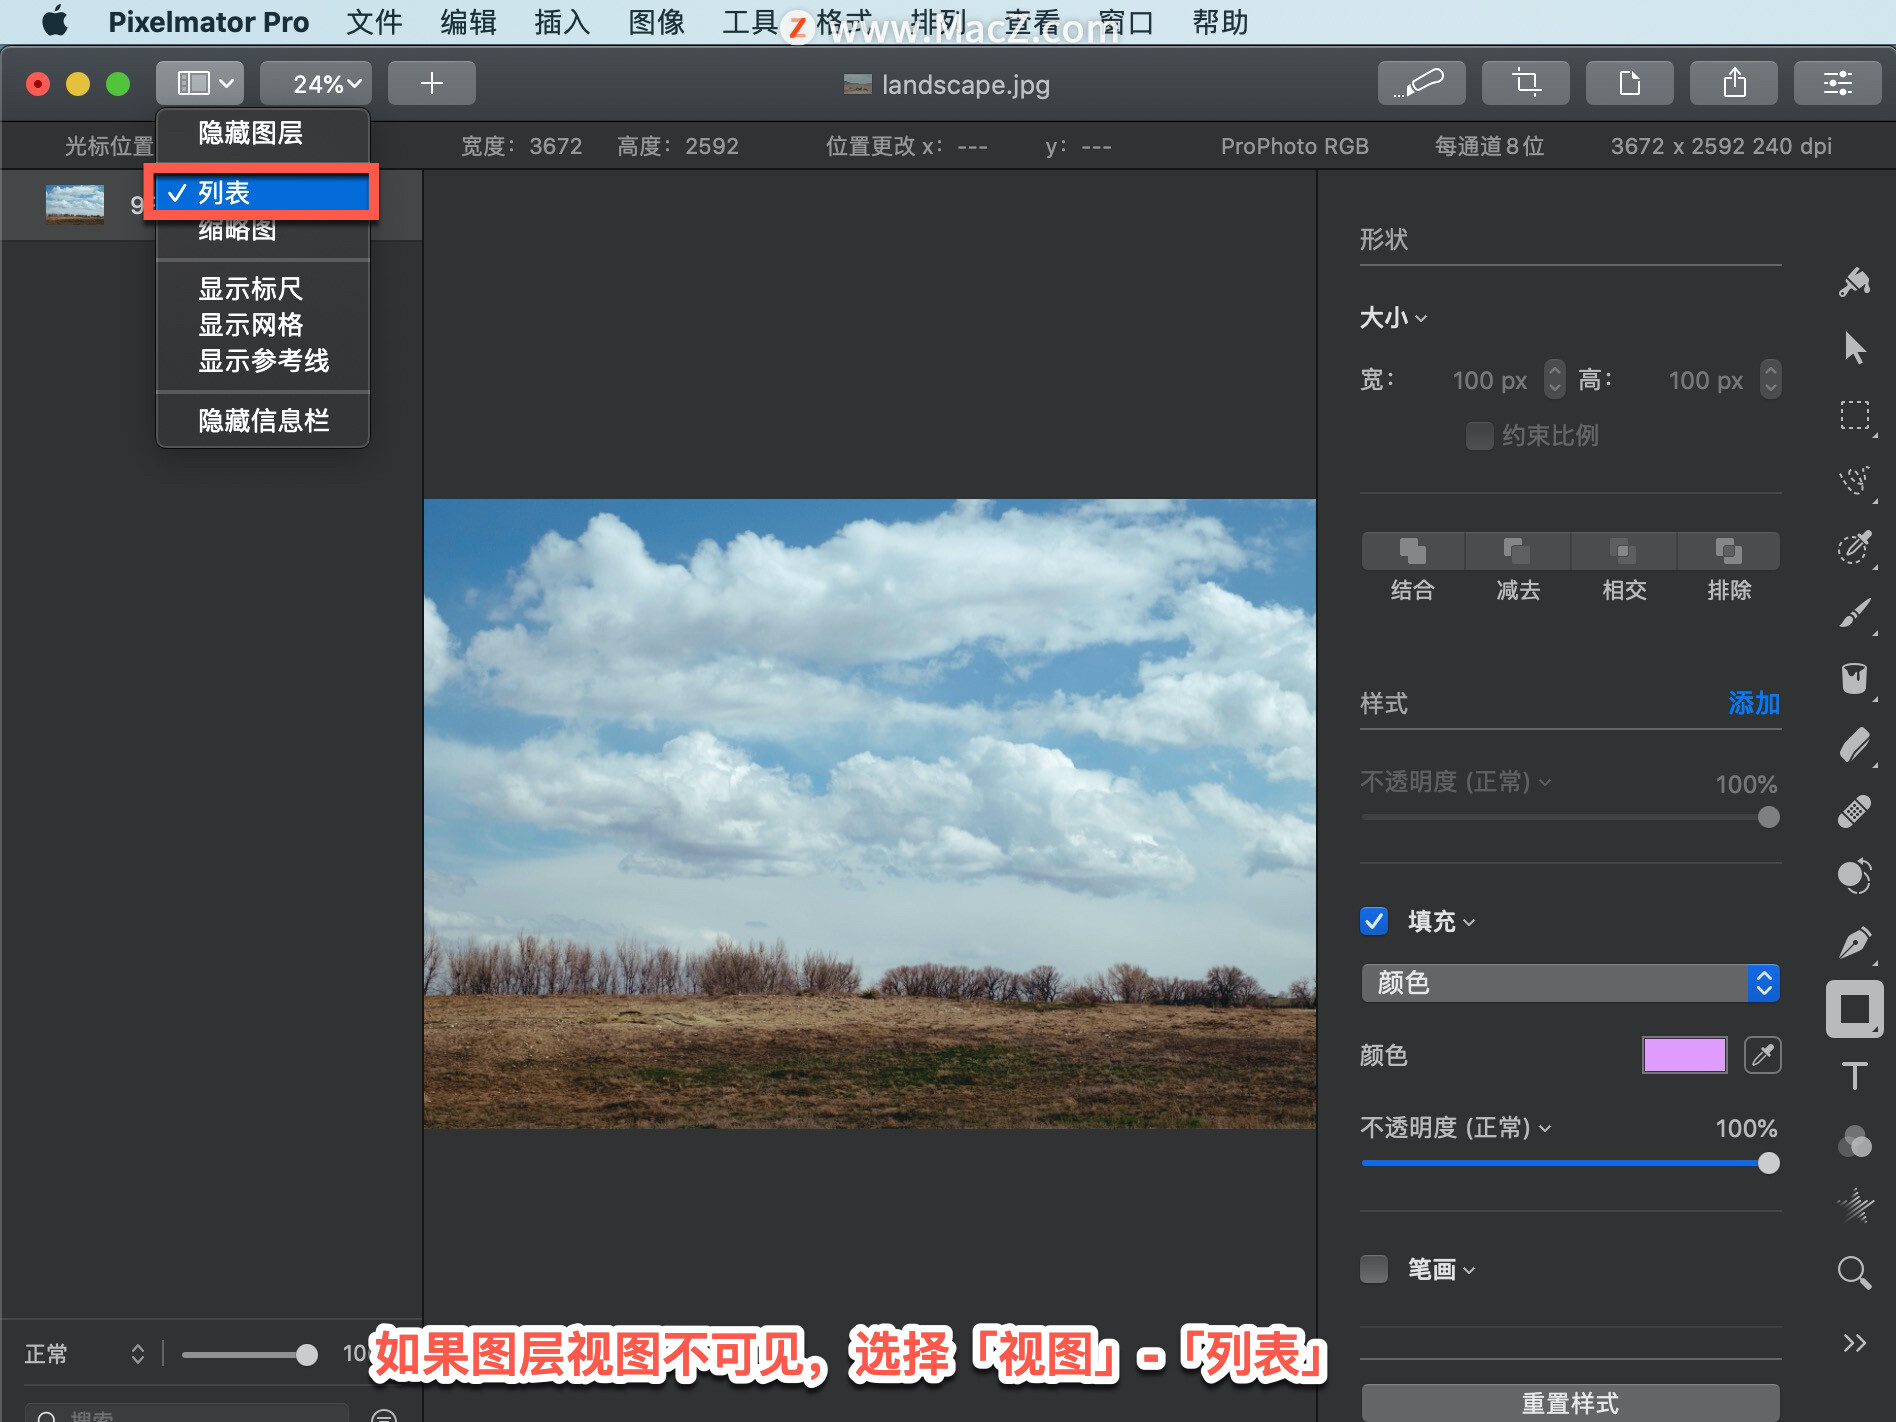Click the 添加 style link
Screen dimensions: 1896x1422
point(1754,703)
